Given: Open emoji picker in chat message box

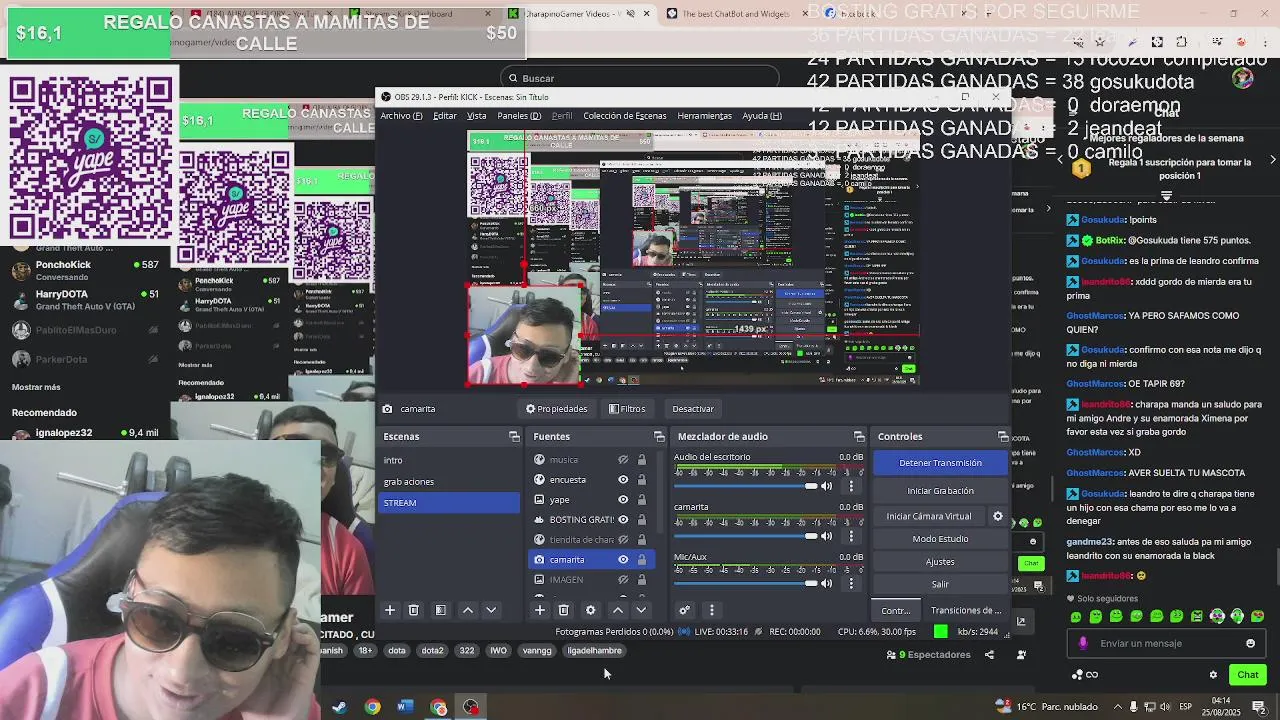Looking at the screenshot, I should pos(1250,644).
